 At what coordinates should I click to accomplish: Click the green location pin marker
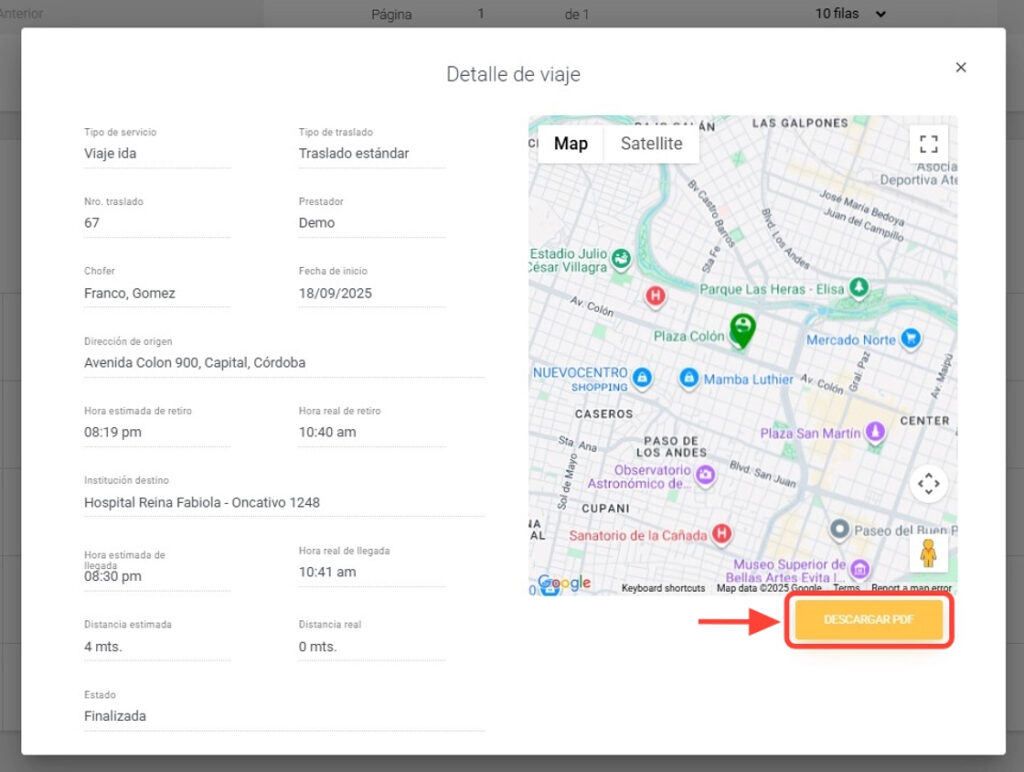741,330
